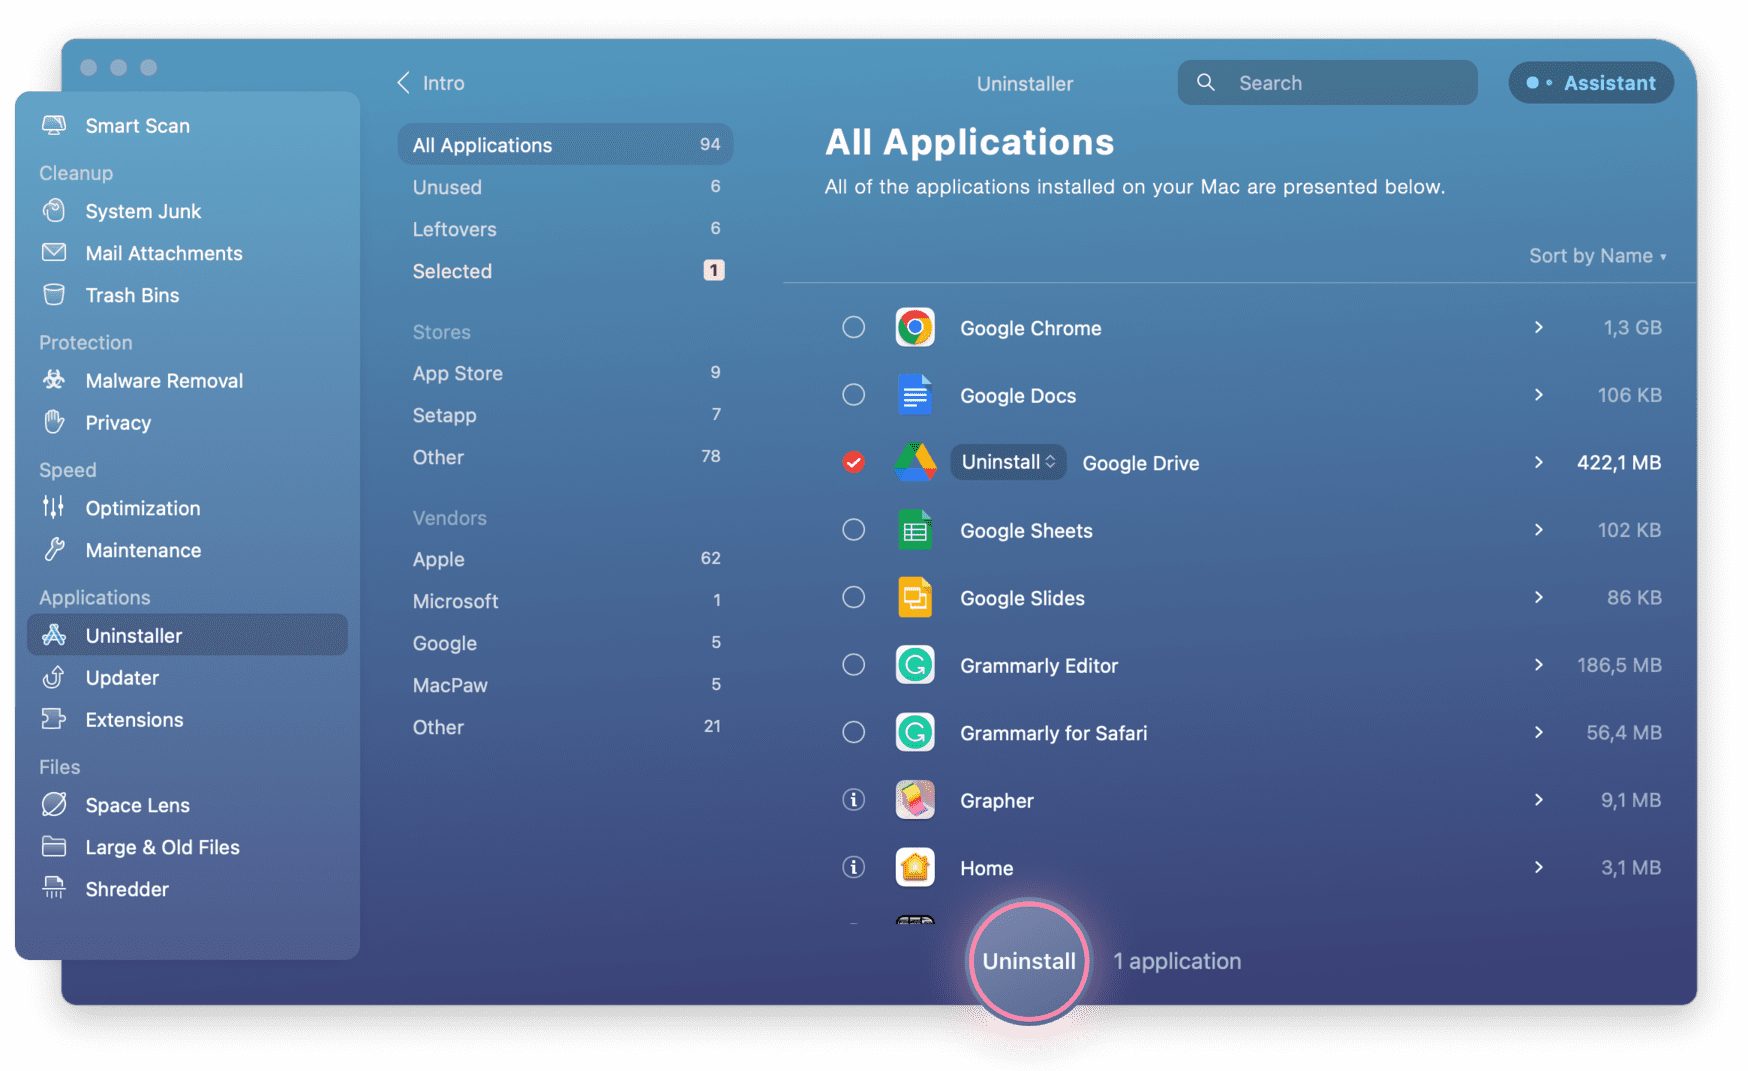The width and height of the screenshot is (1748, 1071).
Task: Filter by Google vendor
Action: (x=565, y=643)
